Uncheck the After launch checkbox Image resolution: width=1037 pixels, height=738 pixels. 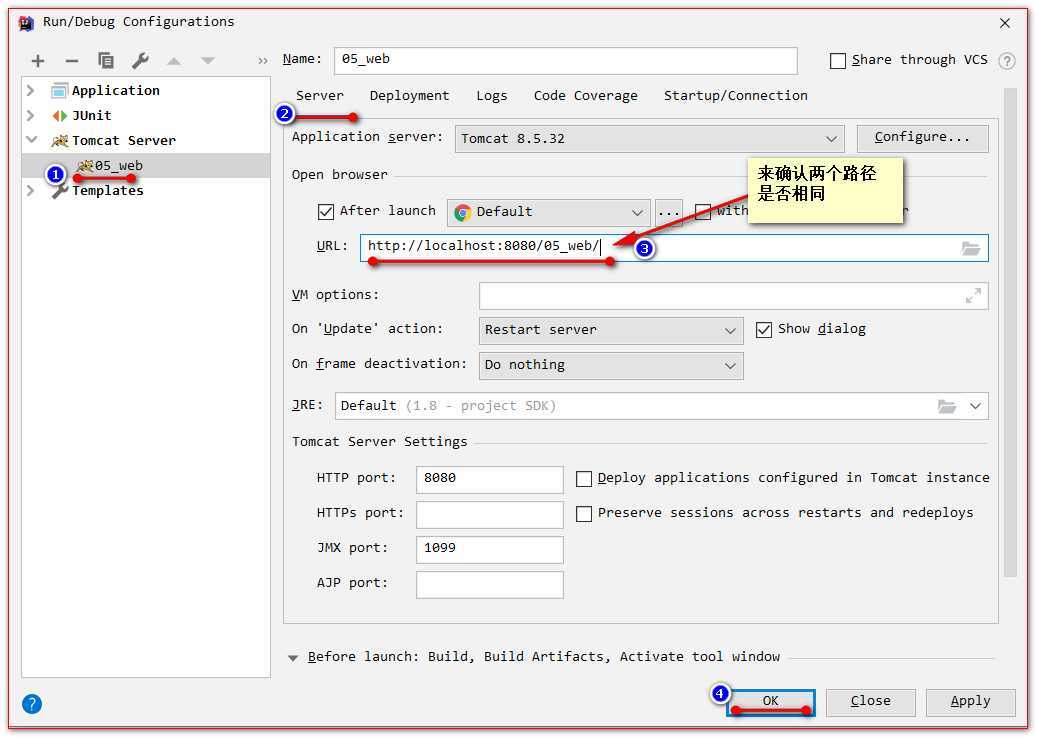coord(325,212)
